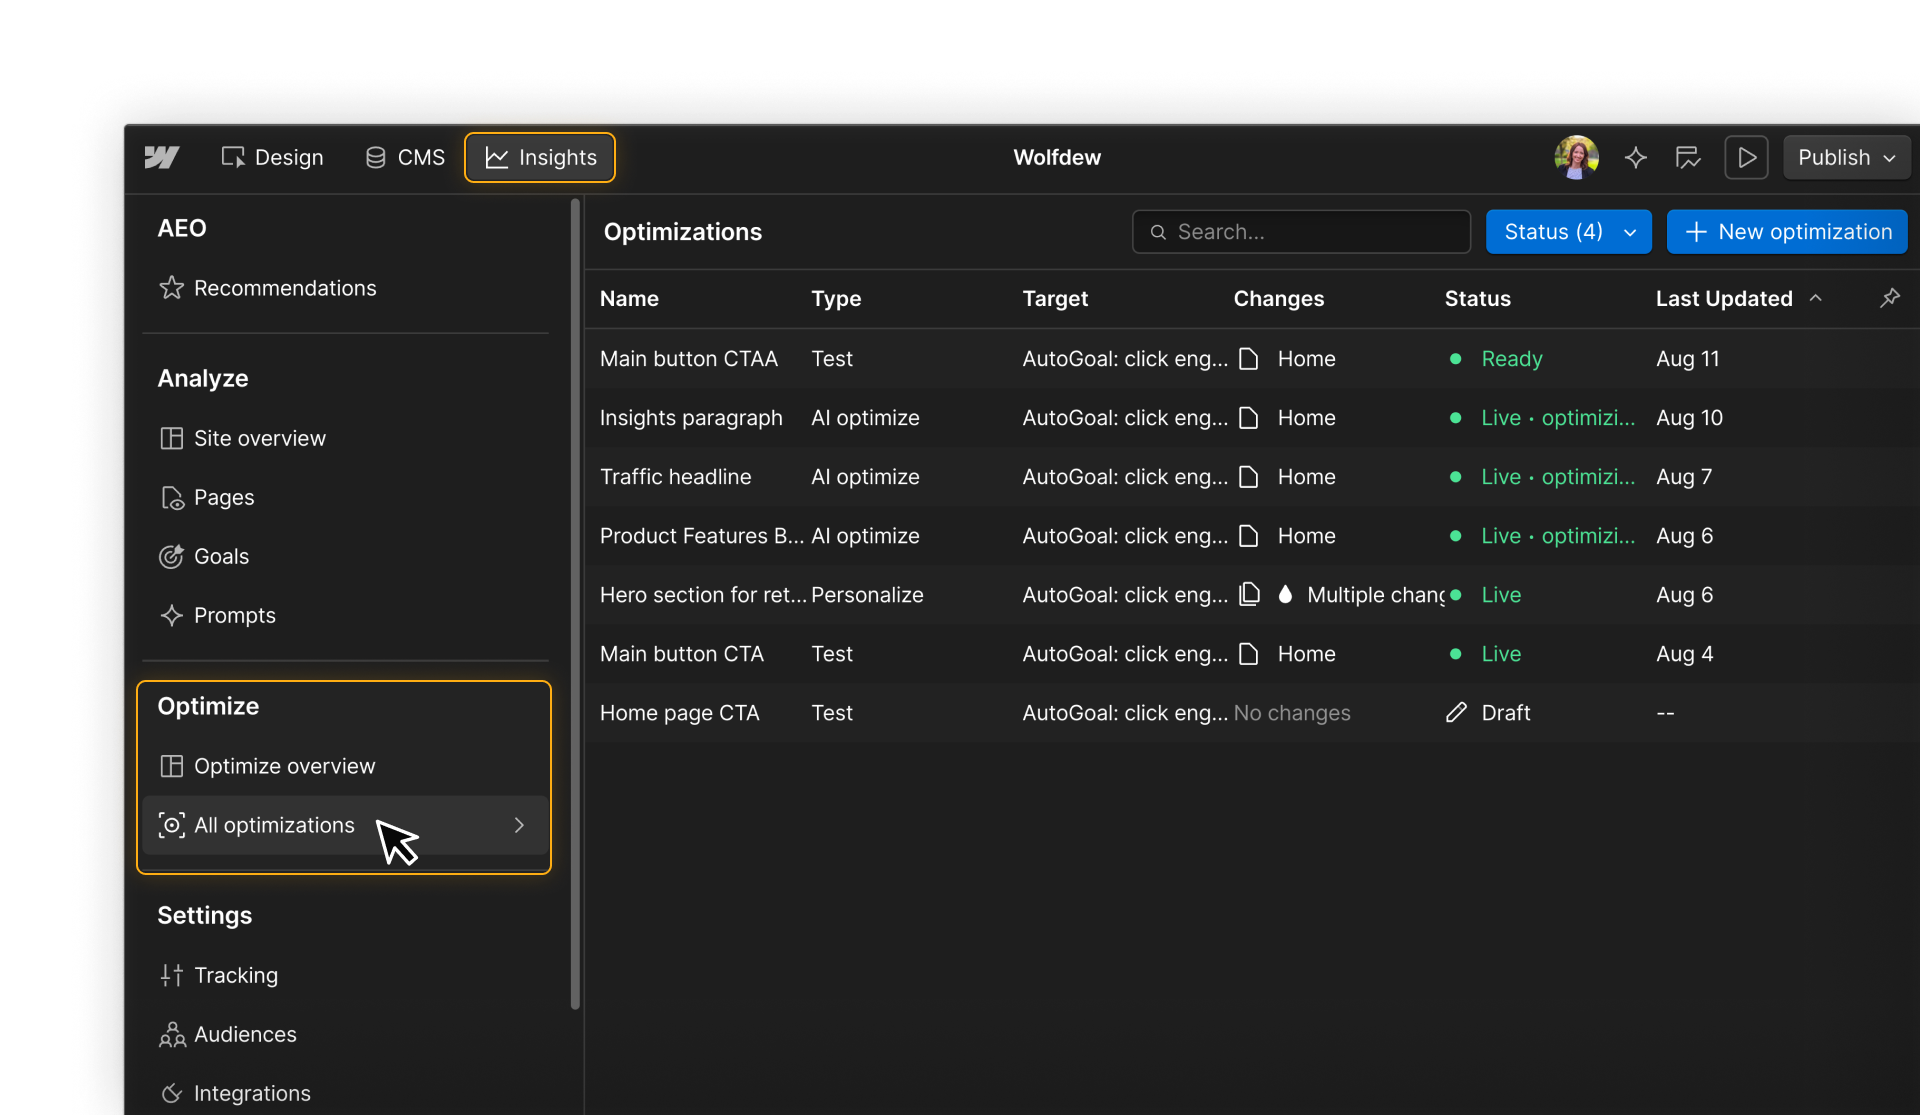Open Audiences settings
The width and height of the screenshot is (1920, 1115).
click(x=346, y=1034)
